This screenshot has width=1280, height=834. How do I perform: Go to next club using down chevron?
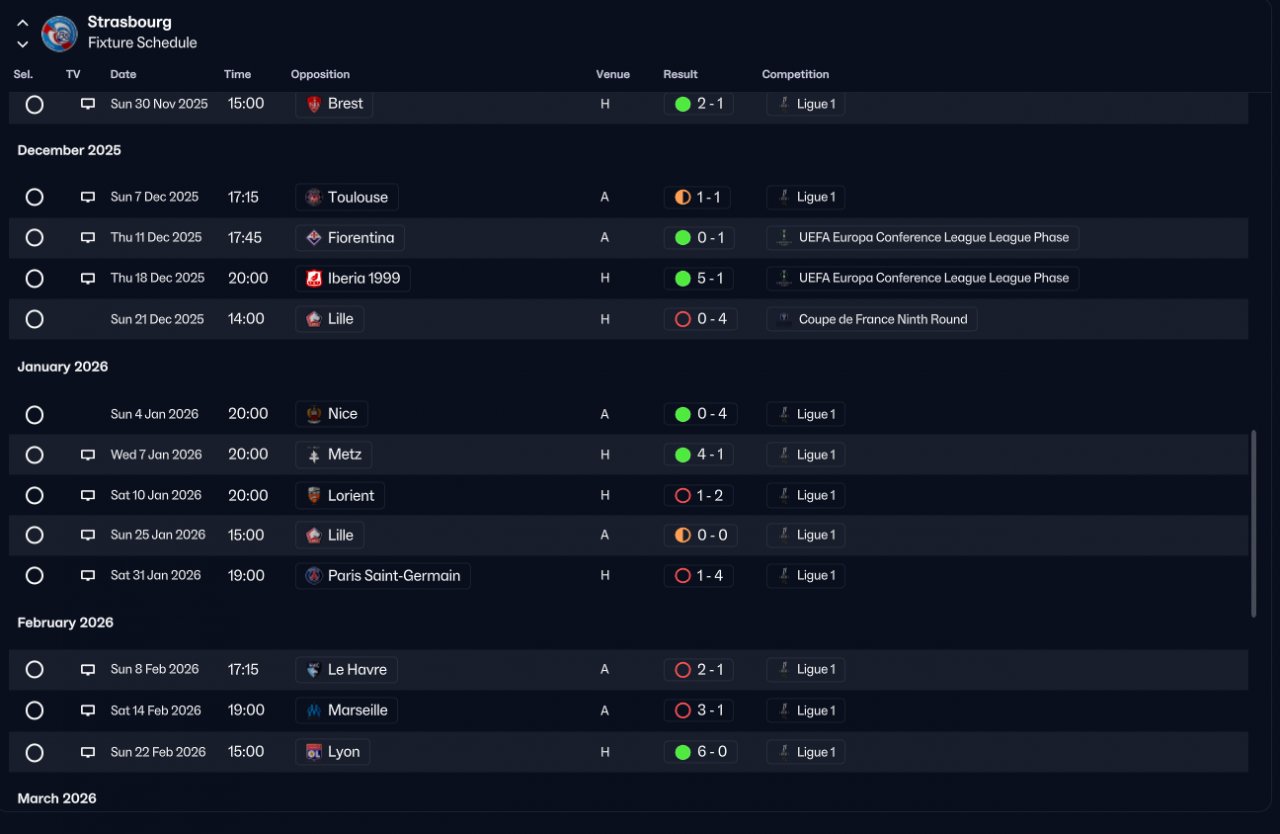pyautogui.click(x=22, y=44)
